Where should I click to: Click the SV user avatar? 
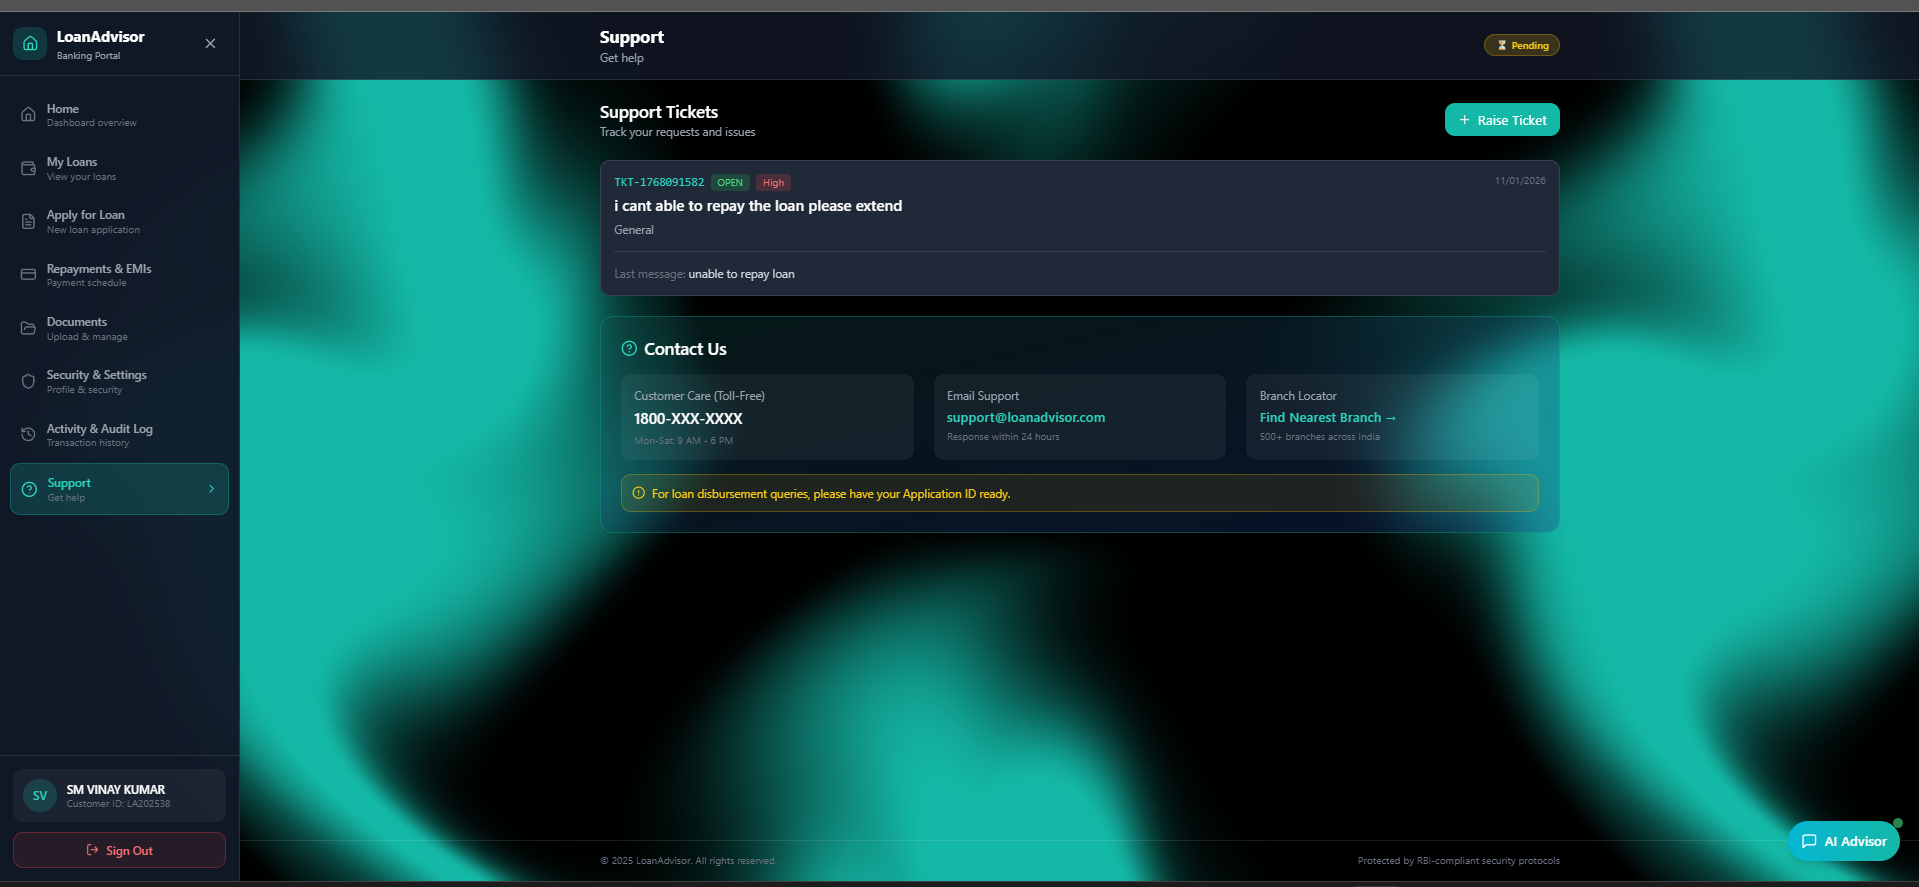40,796
